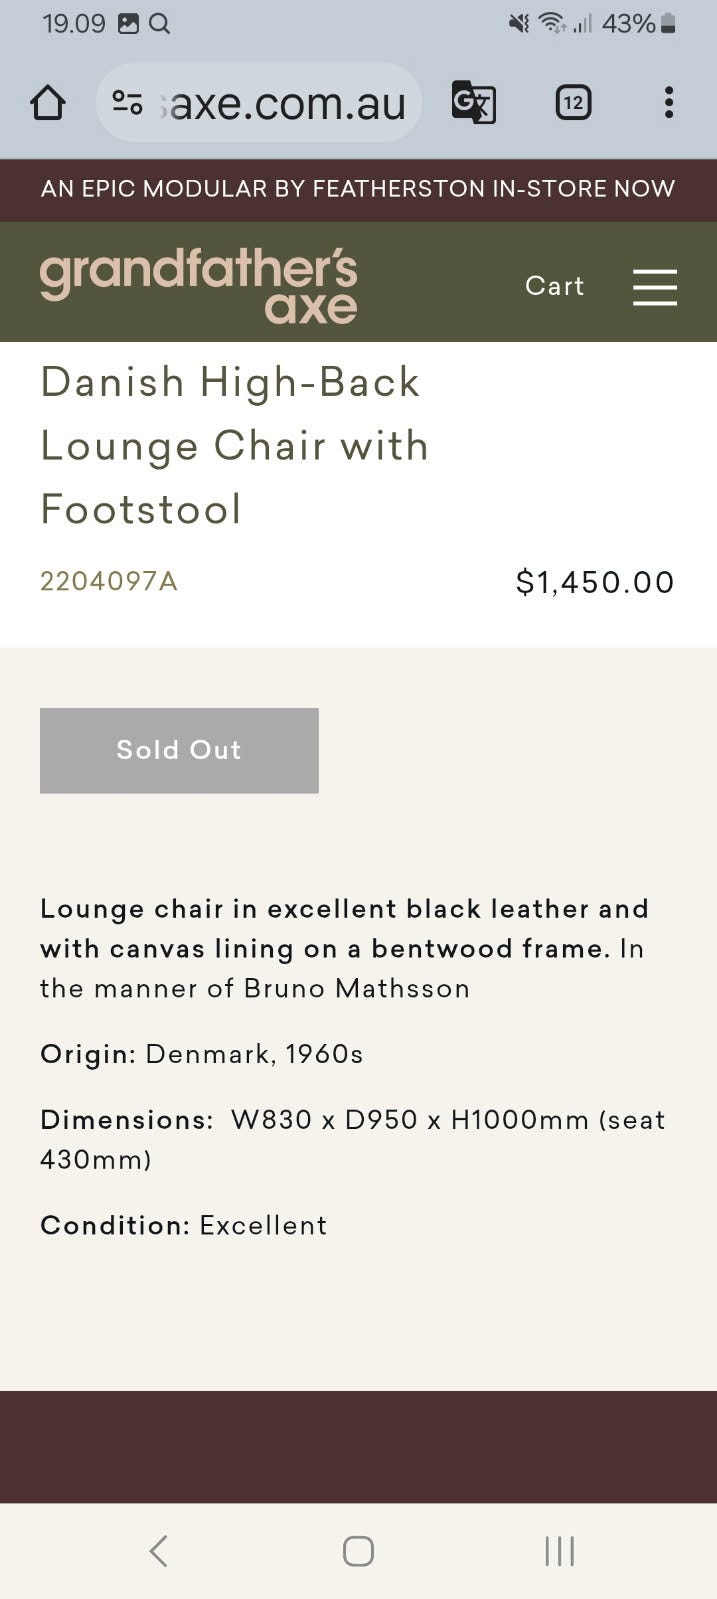717x1599 pixels.
Task: Open Android recent apps button
Action: [x=559, y=1551]
